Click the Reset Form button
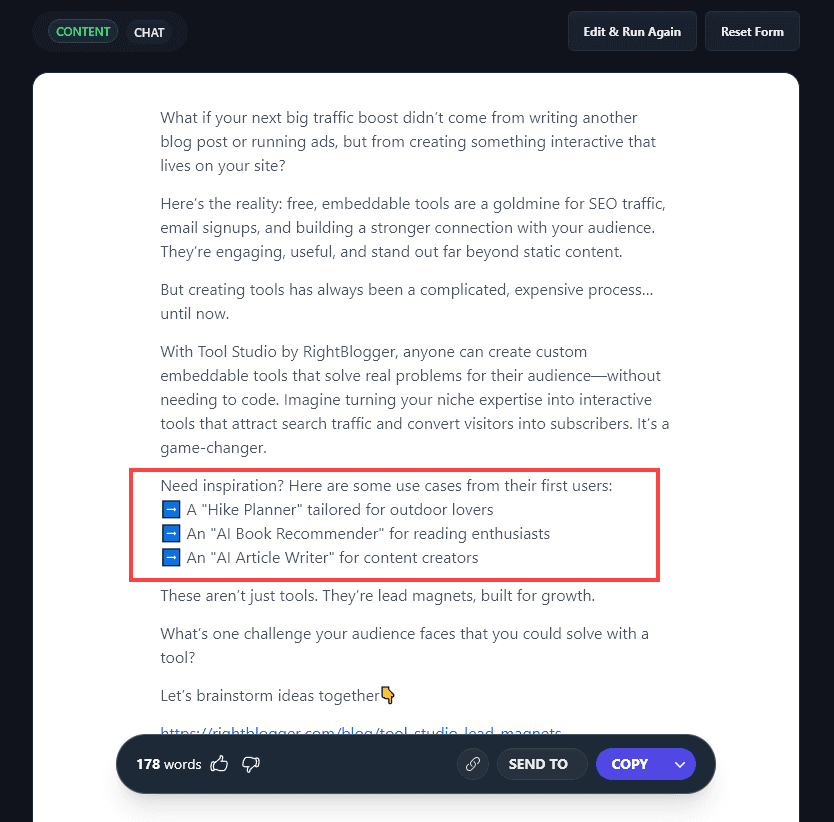This screenshot has width=834, height=822. (752, 31)
